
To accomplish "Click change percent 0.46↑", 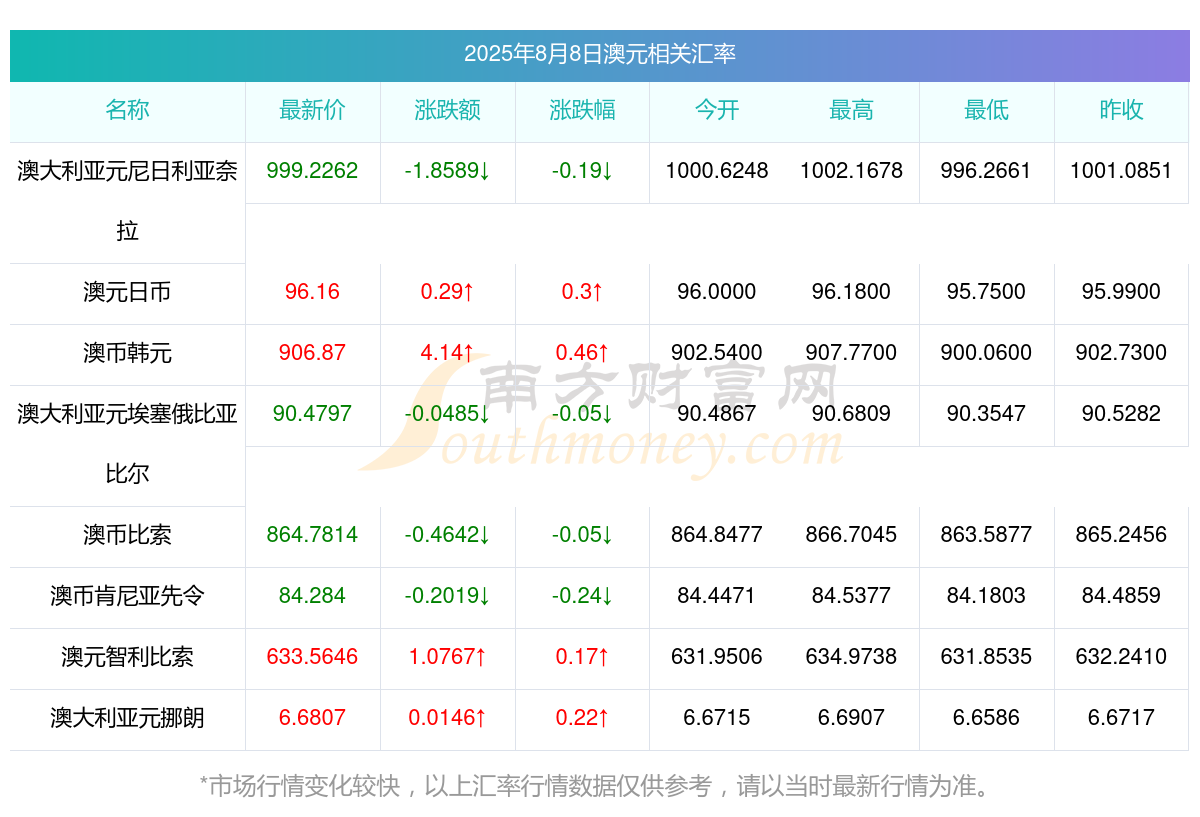I will point(583,353).
